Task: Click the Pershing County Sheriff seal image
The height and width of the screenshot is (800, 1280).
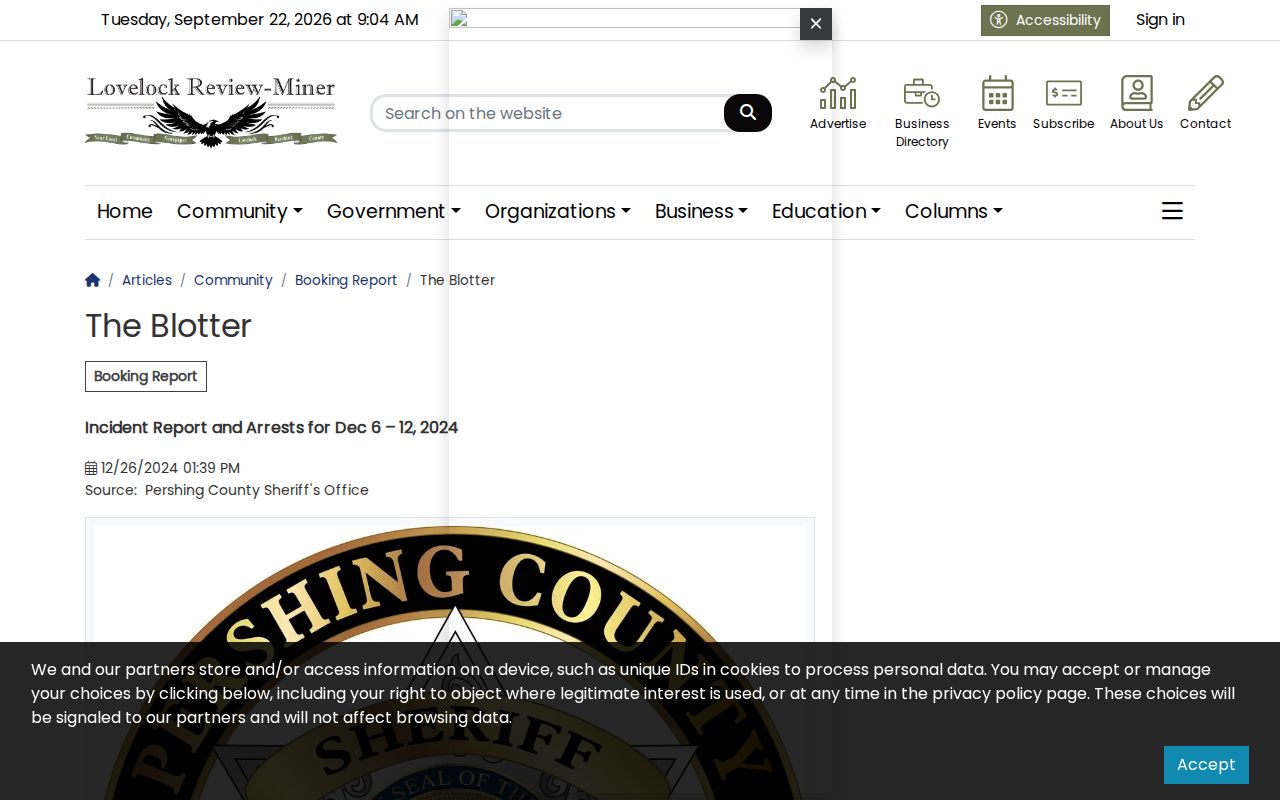Action: tap(450, 660)
